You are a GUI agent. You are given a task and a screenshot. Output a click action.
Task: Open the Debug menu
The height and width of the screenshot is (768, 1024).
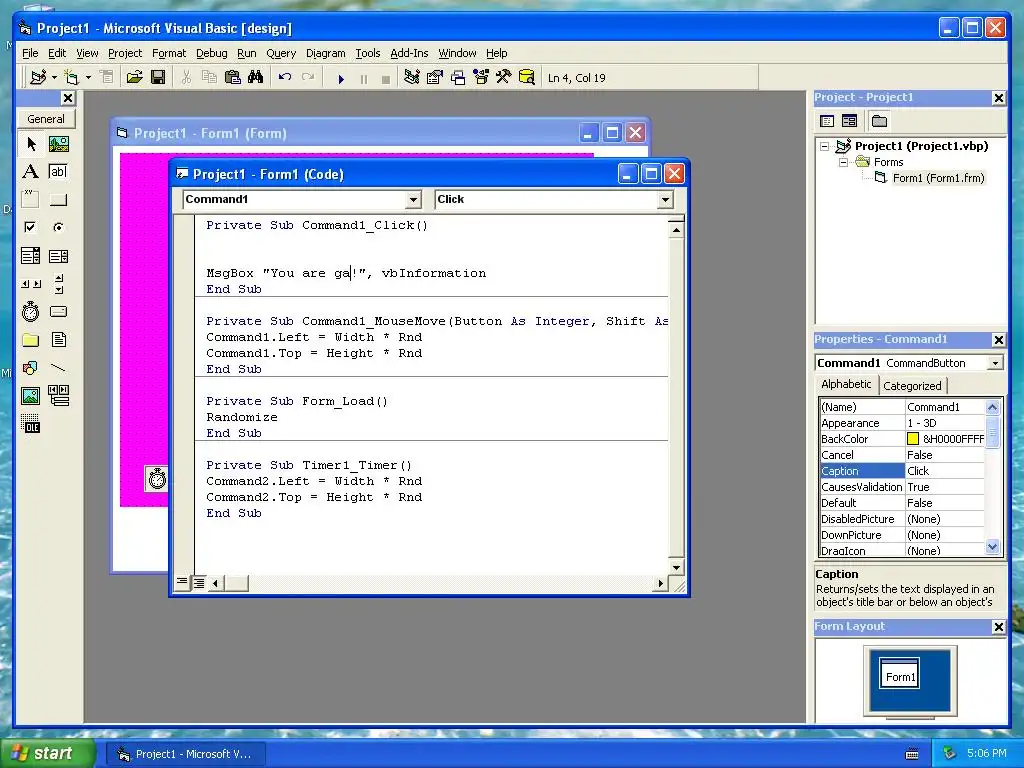click(x=212, y=53)
